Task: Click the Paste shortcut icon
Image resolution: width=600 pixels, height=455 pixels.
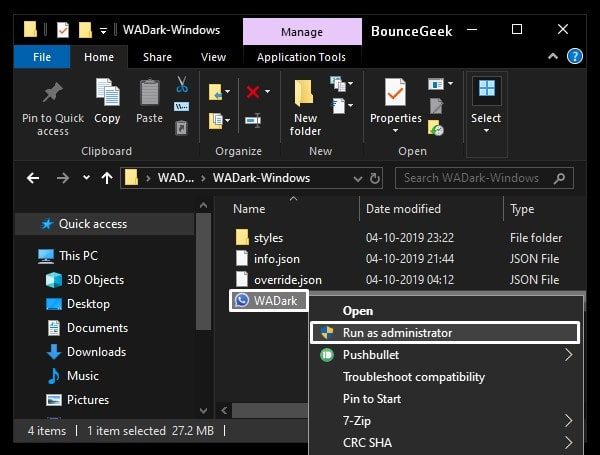Action: click(x=181, y=128)
